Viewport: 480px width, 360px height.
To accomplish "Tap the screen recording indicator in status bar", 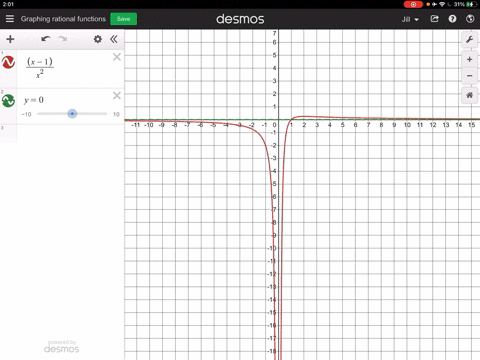I will coord(413,4).
